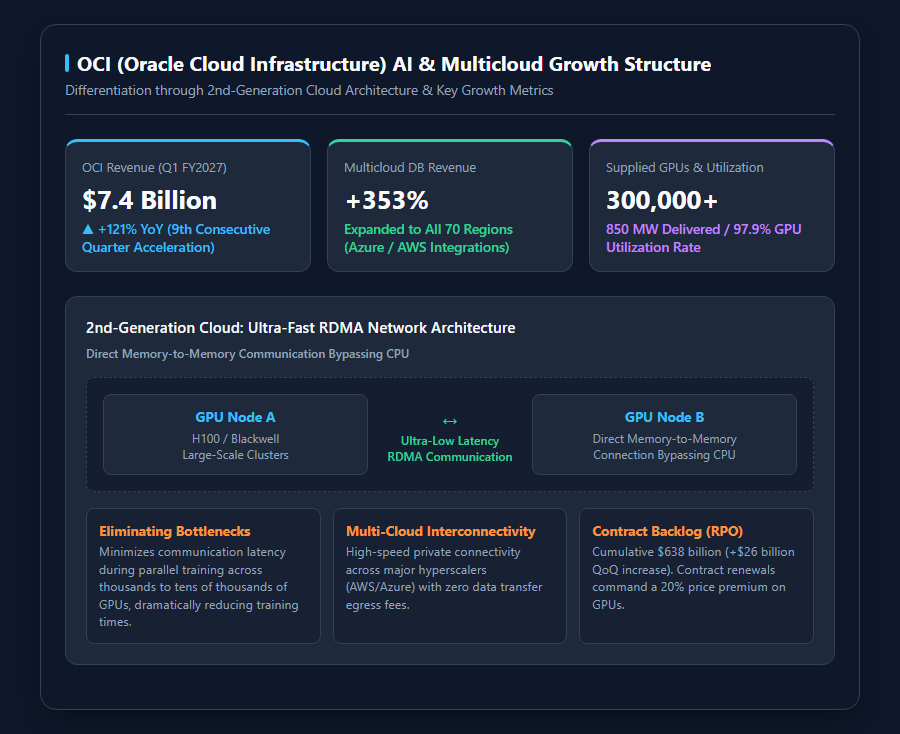Viewport: 900px width, 734px height.
Task: Click the double-headed arrow between the GPU nodes
Action: [450, 422]
